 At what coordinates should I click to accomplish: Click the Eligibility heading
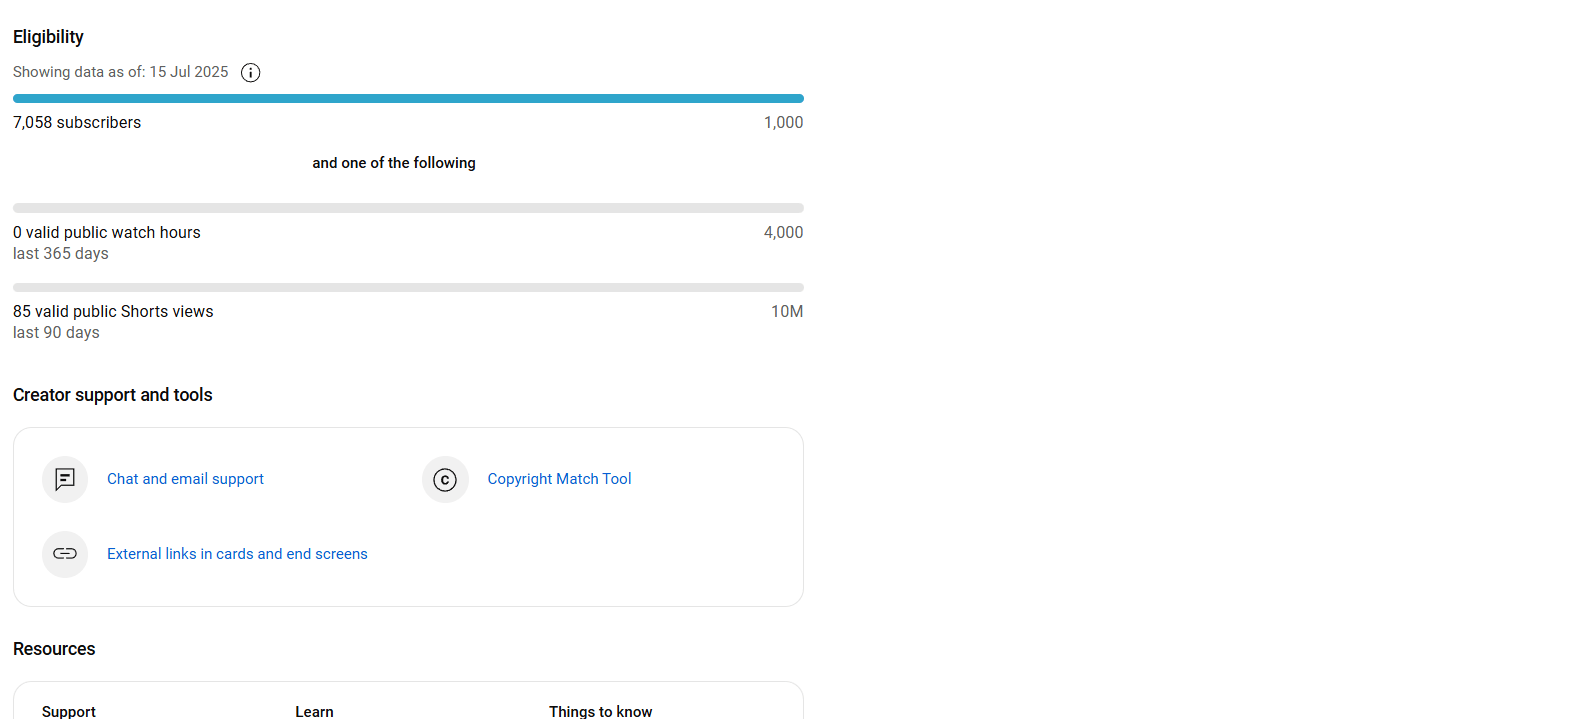[x=48, y=37]
